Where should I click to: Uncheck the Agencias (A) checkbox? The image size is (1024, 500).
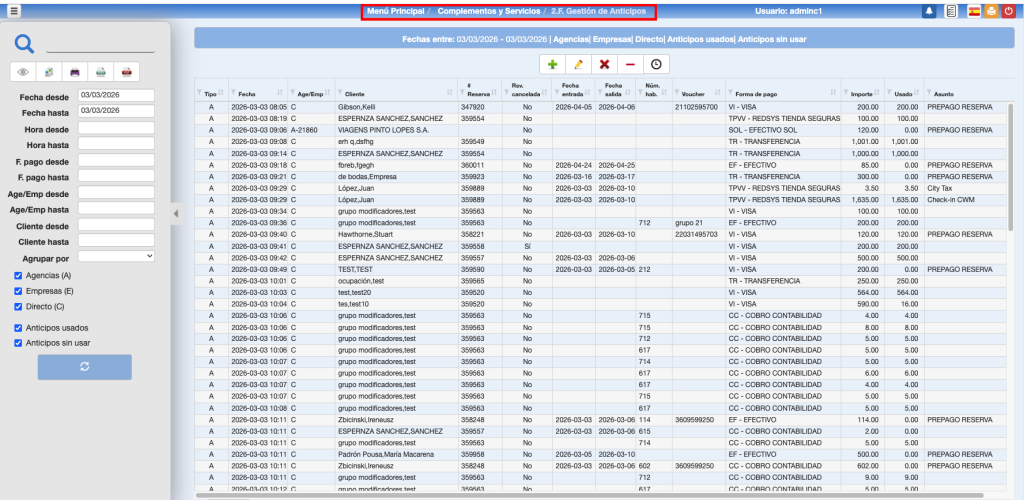click(x=18, y=275)
